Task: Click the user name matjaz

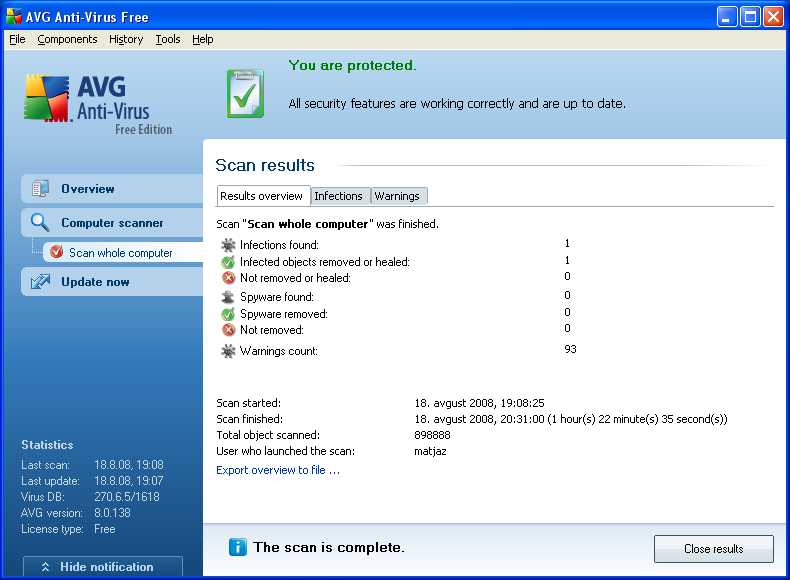Action: tap(430, 451)
